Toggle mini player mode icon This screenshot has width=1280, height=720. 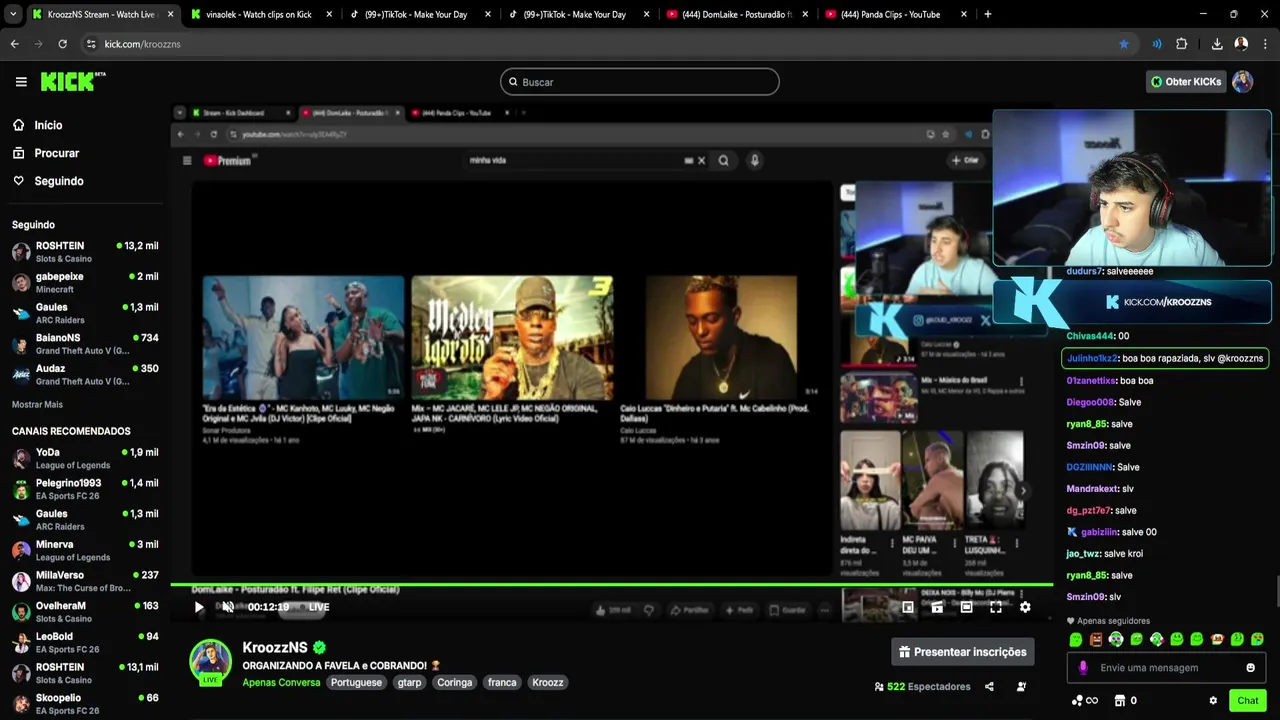(908, 607)
